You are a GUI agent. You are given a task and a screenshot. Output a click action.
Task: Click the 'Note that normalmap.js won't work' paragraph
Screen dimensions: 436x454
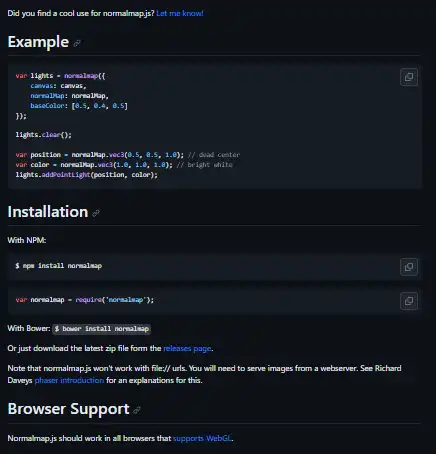click(x=204, y=374)
